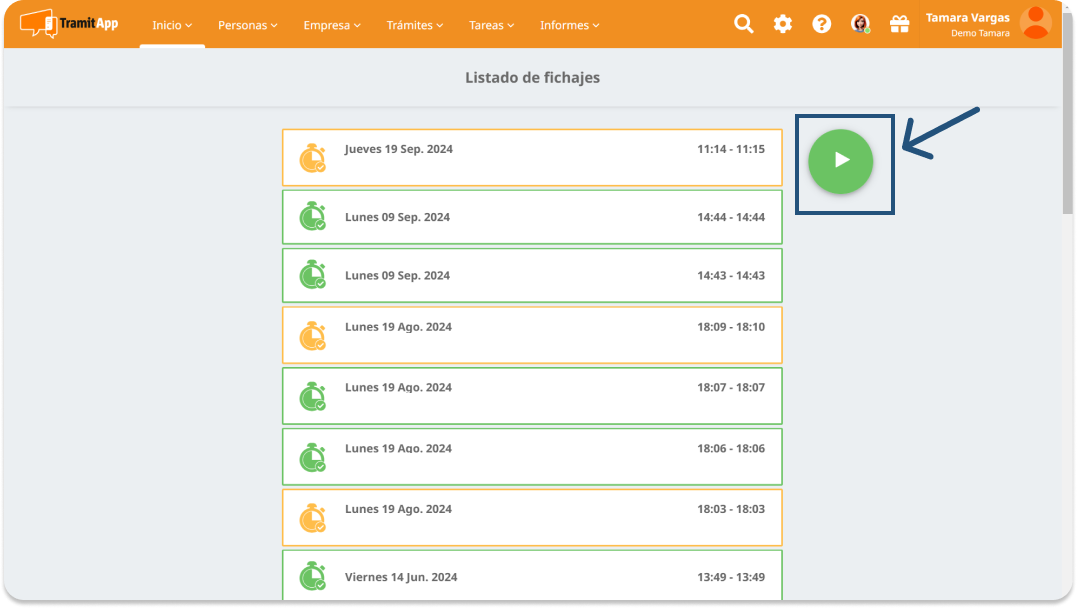Click the orange profile picture of Tamara Vargas

[x=1036, y=22]
